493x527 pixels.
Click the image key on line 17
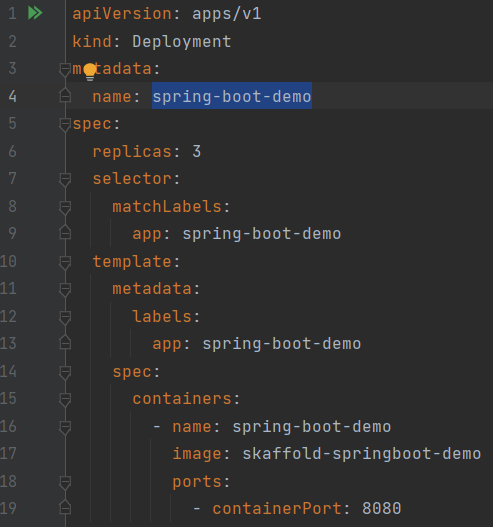click(197, 454)
